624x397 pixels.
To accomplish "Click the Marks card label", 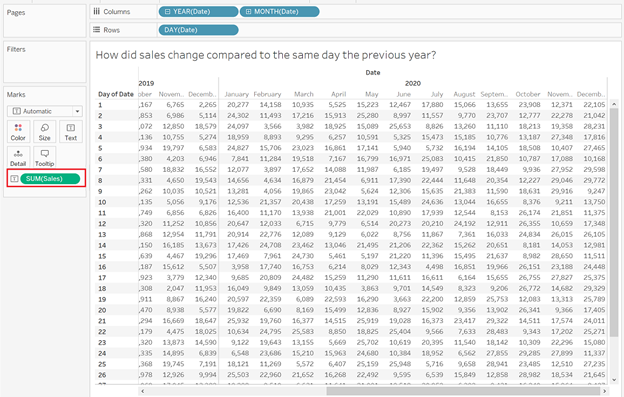I will pyautogui.click(x=16, y=94).
